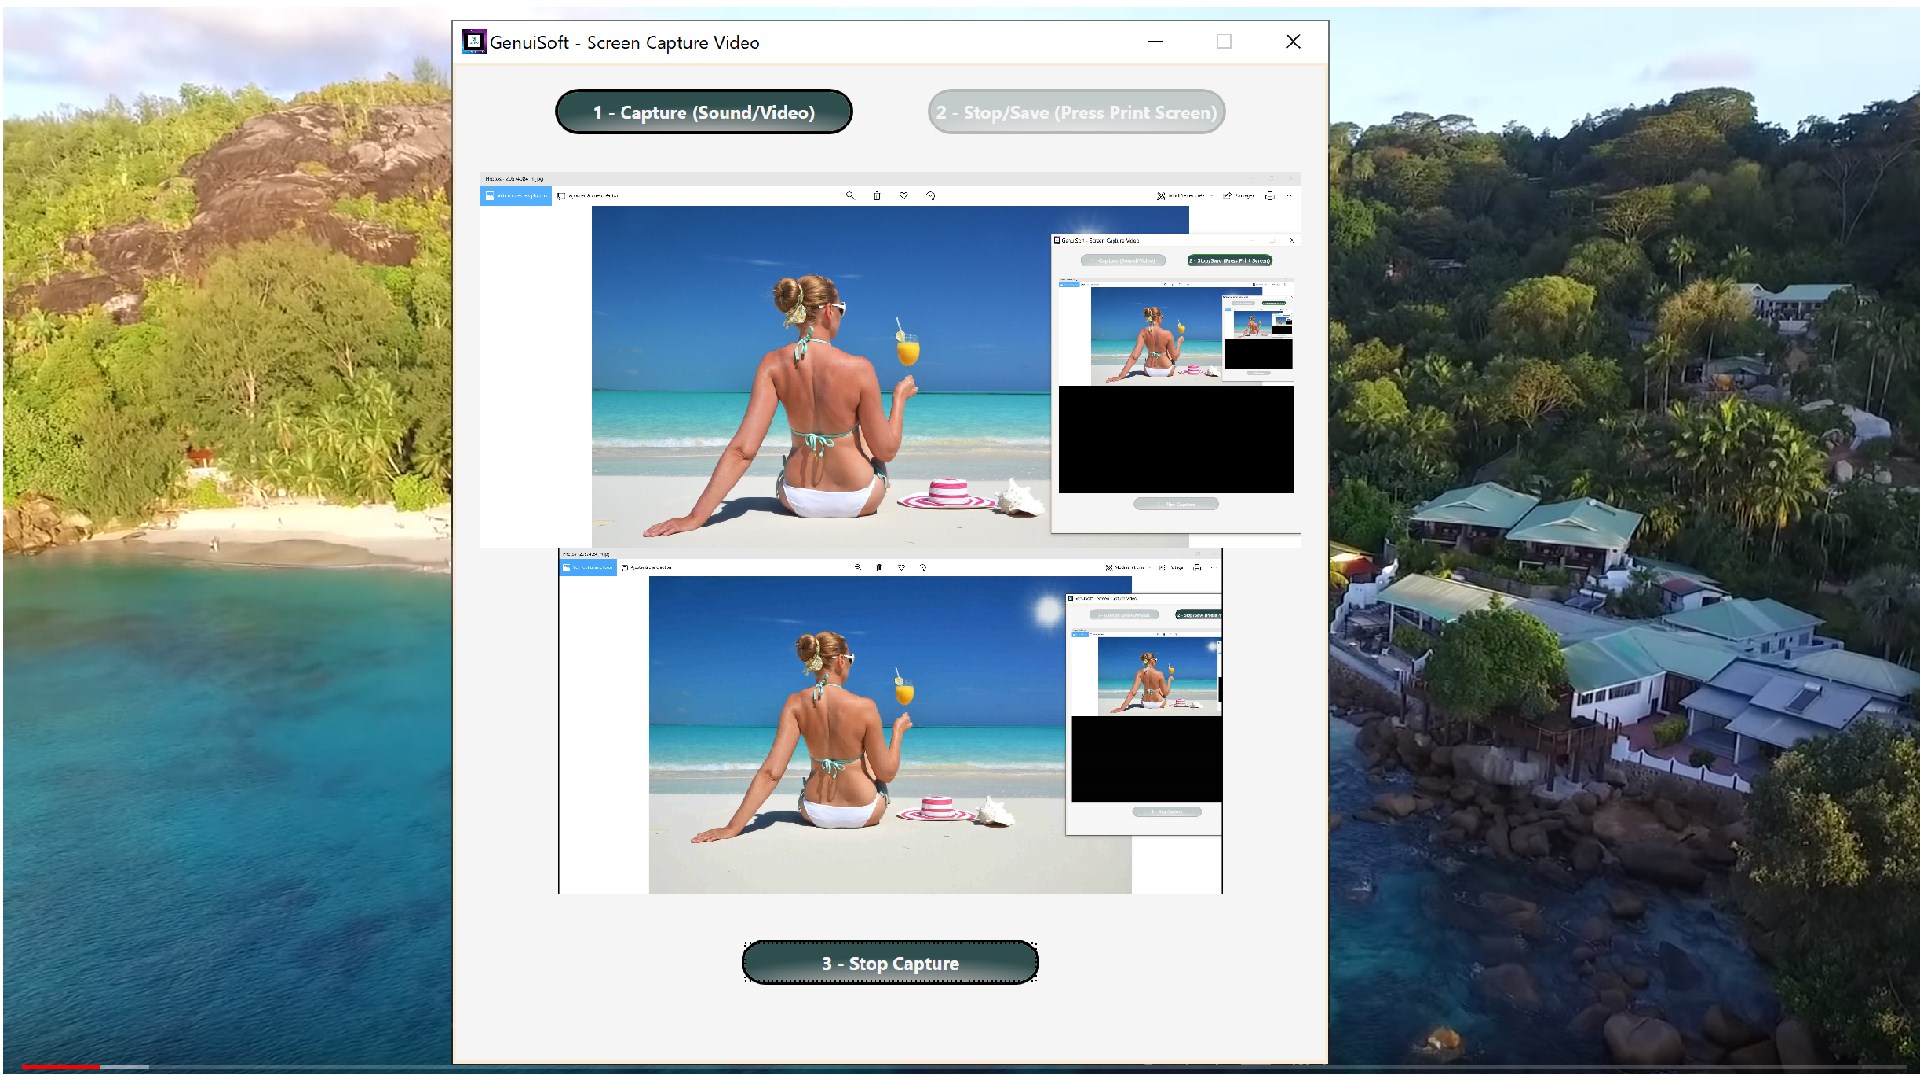Click rotate icon in upper preview toolbar

[930, 196]
